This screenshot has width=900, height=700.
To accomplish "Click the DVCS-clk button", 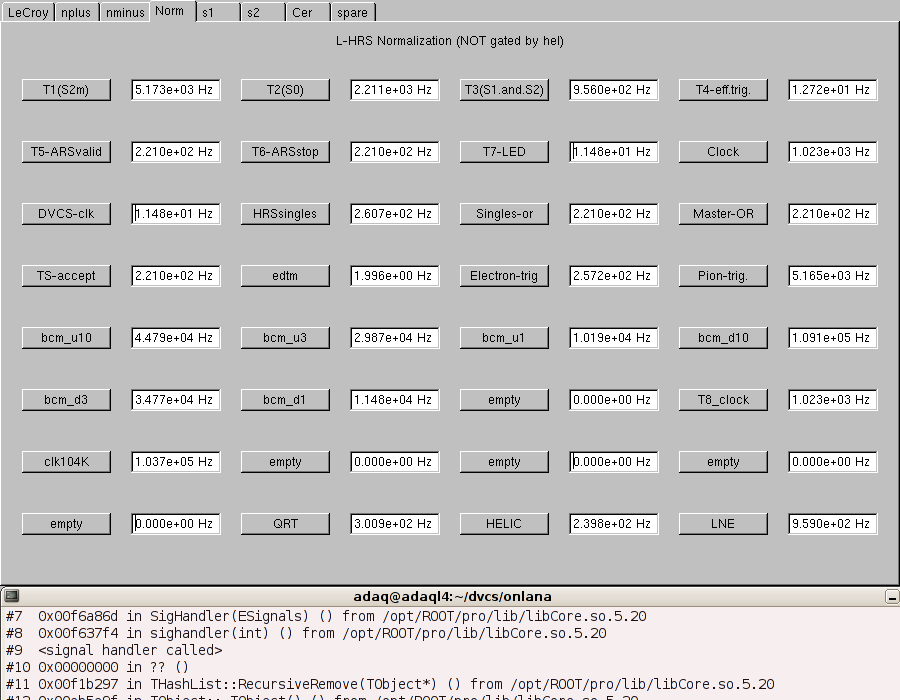I will (66, 214).
